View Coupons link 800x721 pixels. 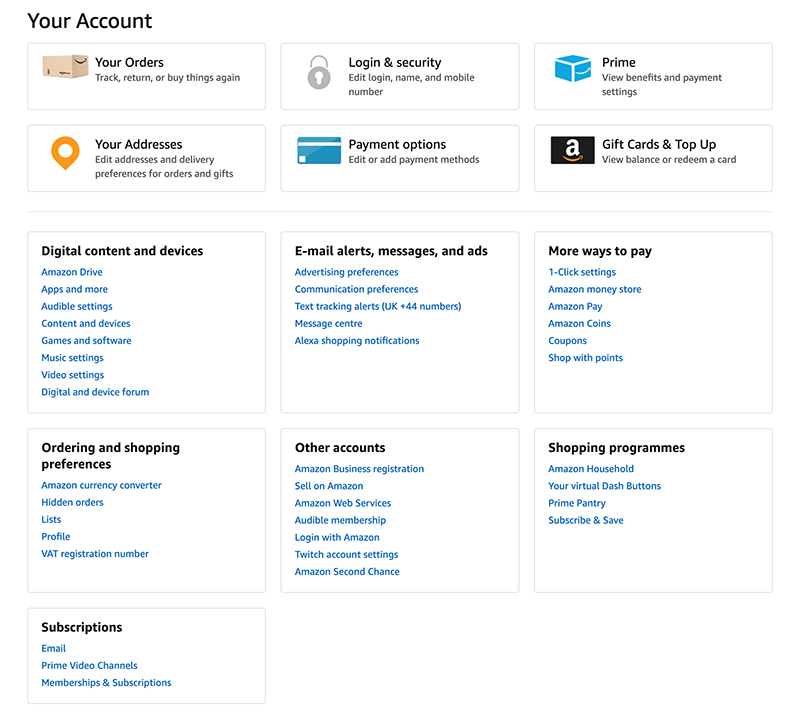coord(567,340)
